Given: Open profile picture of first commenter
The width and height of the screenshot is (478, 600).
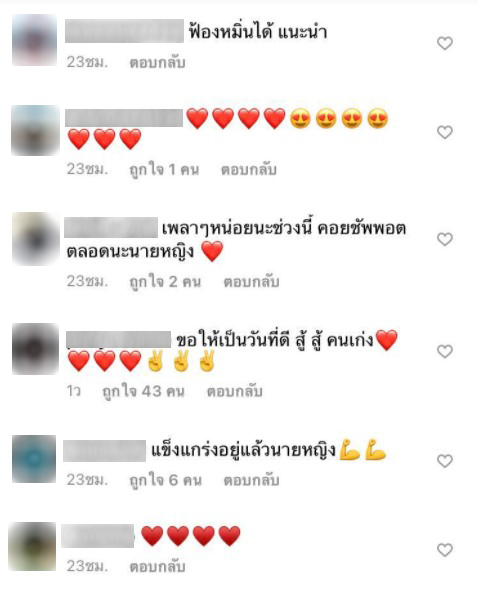Looking at the screenshot, I should 34,40.
